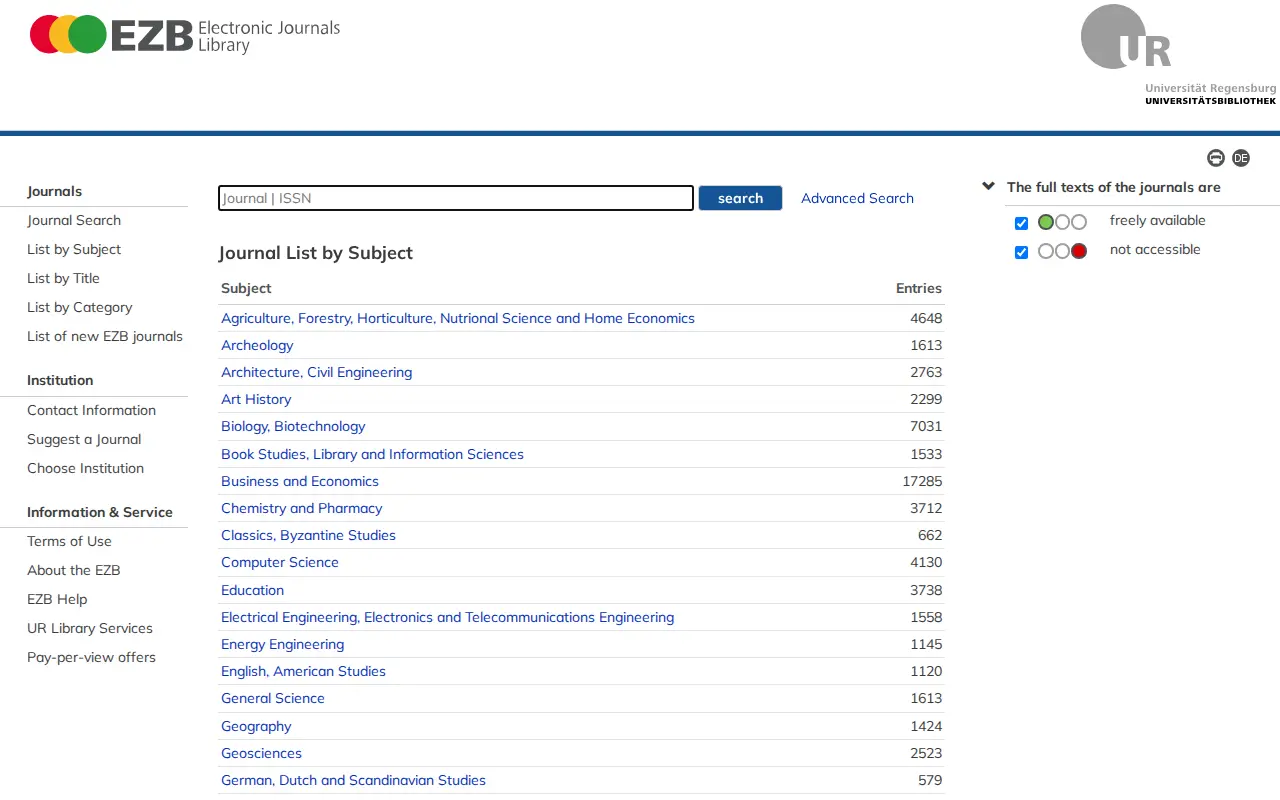
Task: Click entry count 4130 for Computer Science
Action: coord(926,562)
